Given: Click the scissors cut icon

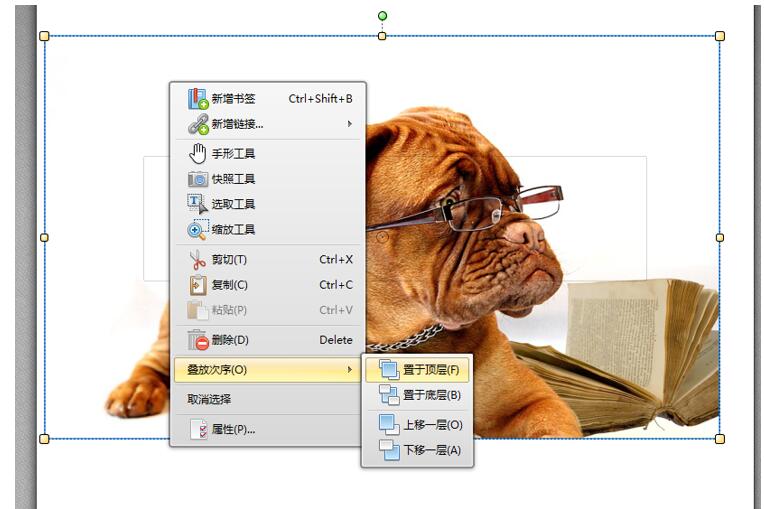Looking at the screenshot, I should coord(197,260).
